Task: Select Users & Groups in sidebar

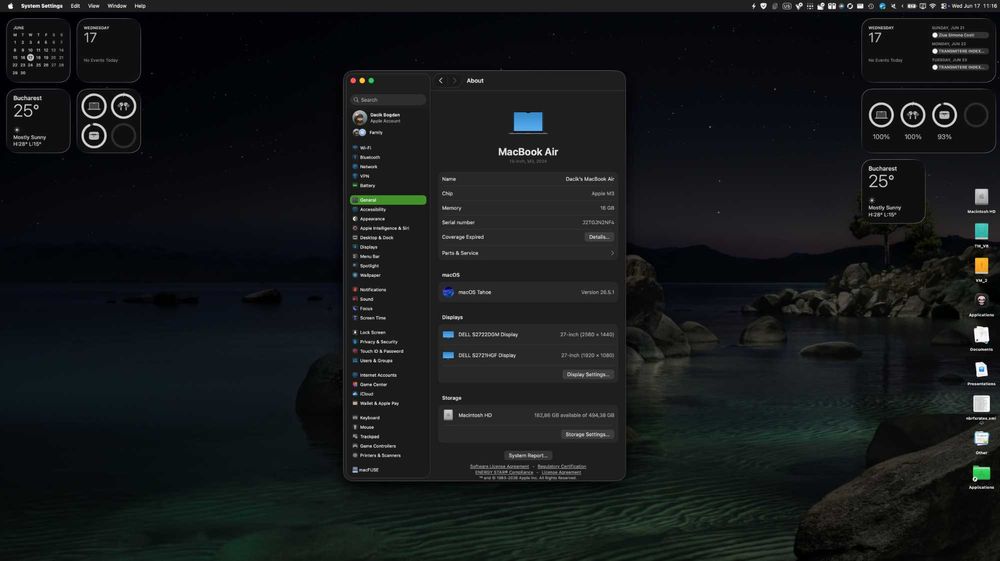Action: pyautogui.click(x=388, y=361)
